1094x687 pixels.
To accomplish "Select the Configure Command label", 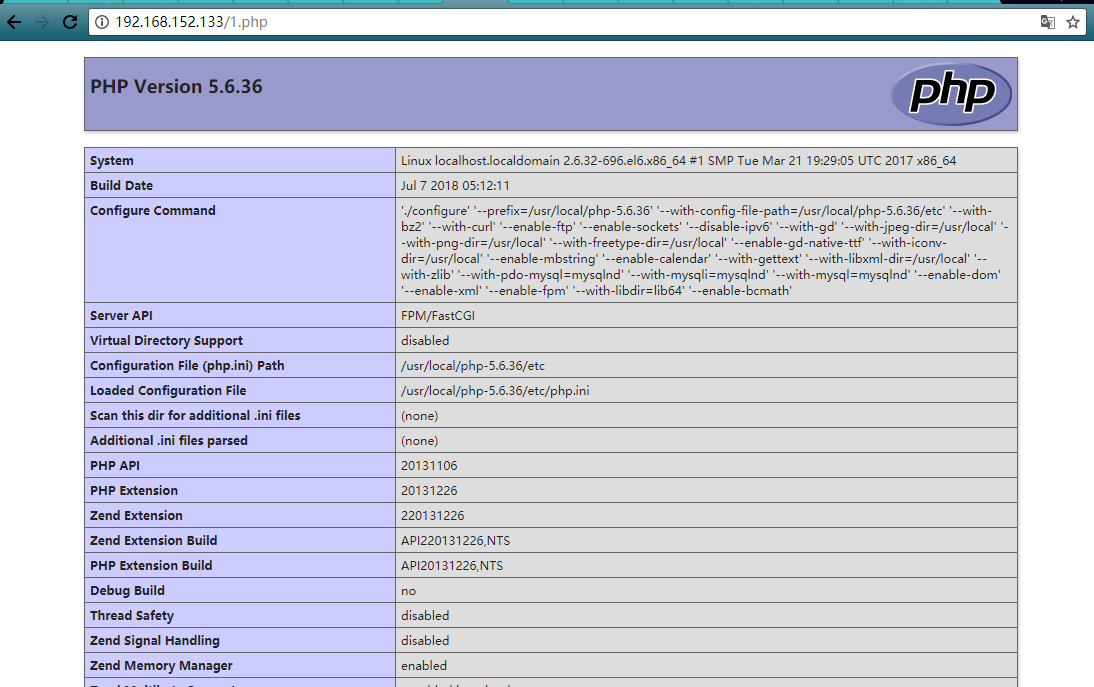I will [153, 211].
